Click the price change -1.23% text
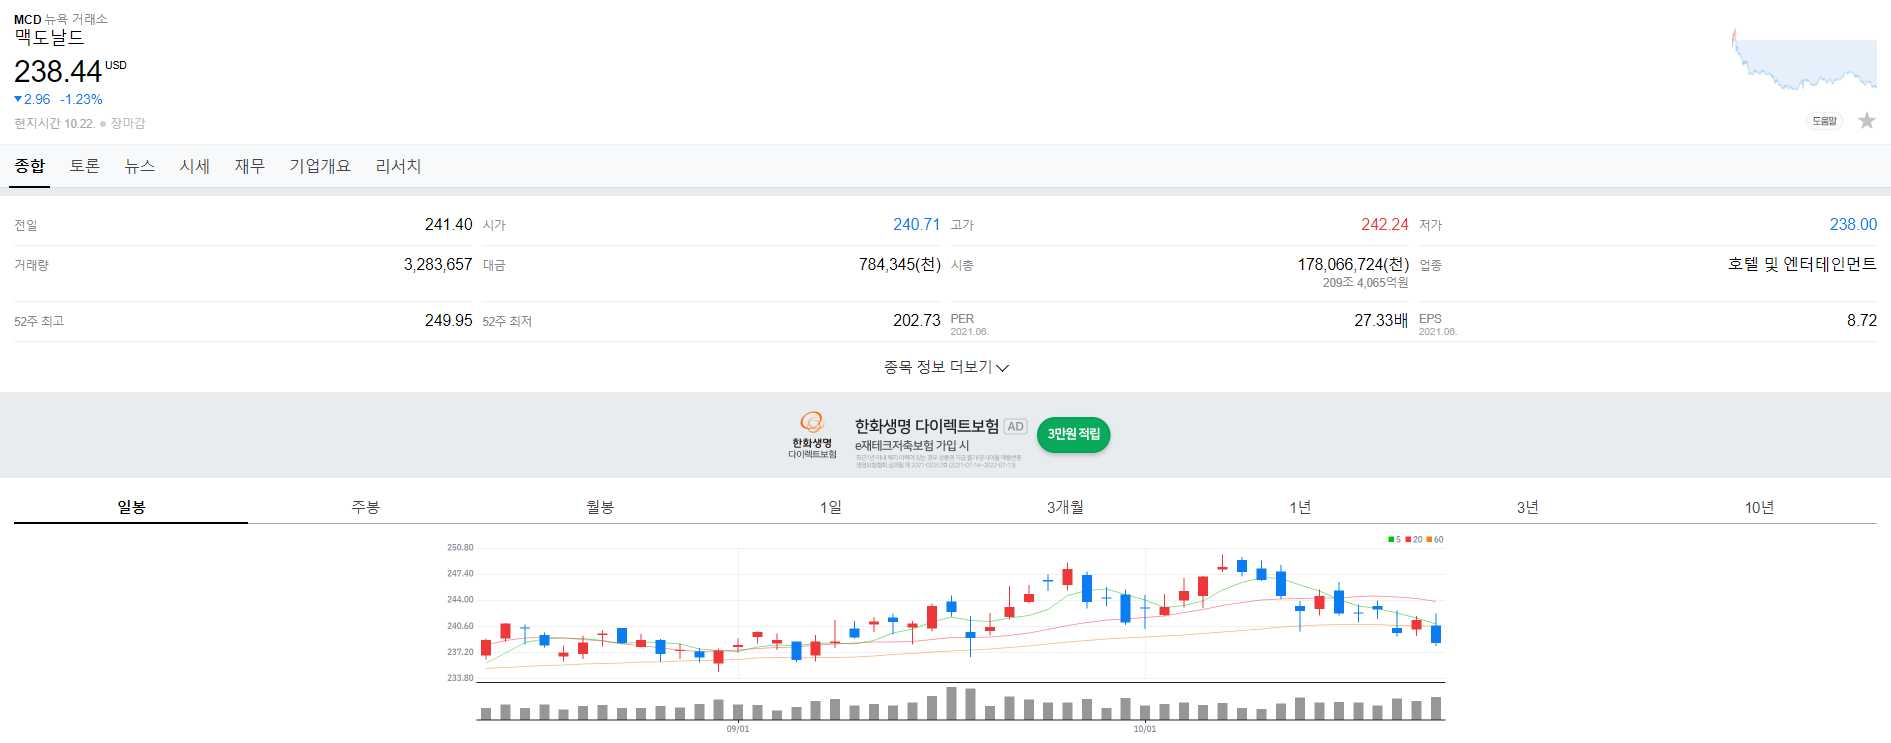Image resolution: width=1891 pixels, height=743 pixels. 81,99
